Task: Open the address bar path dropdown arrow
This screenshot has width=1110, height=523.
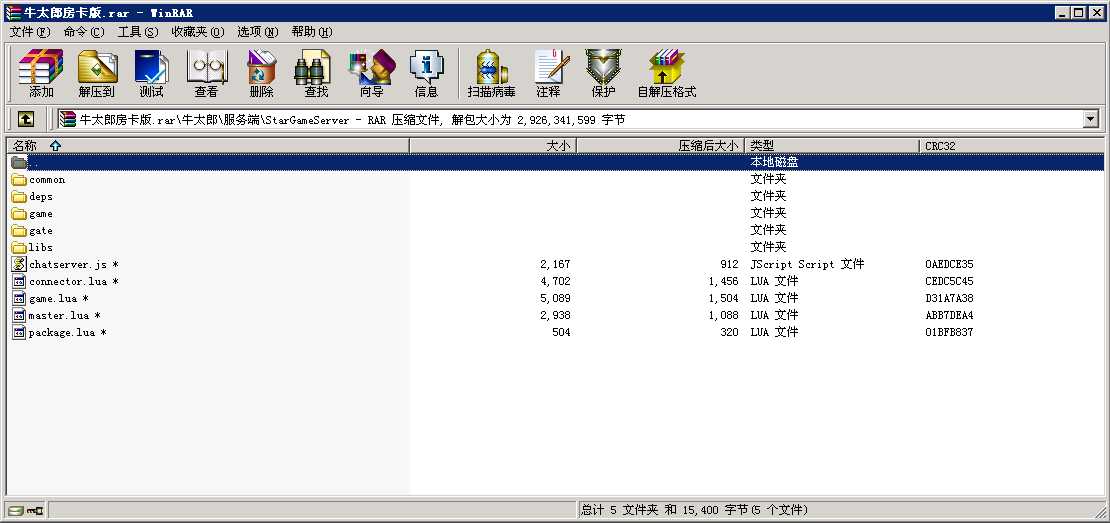Action: (1090, 120)
